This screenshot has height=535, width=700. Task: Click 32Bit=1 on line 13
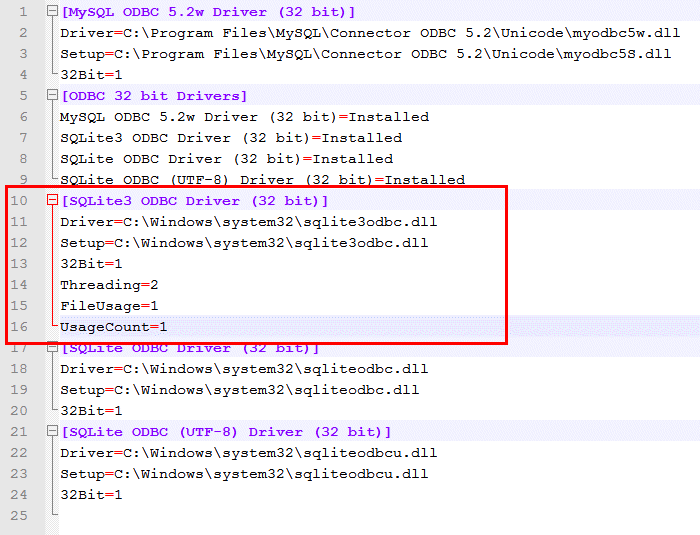pos(91,264)
